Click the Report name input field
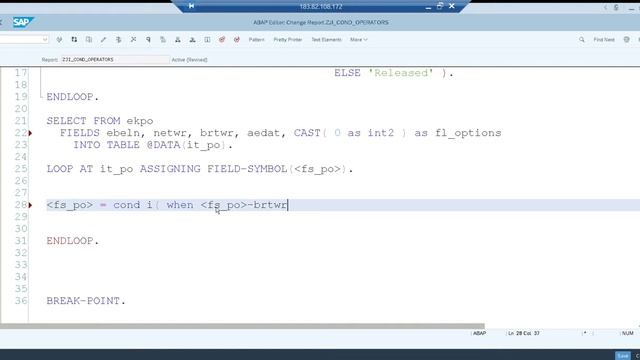 coord(115,60)
